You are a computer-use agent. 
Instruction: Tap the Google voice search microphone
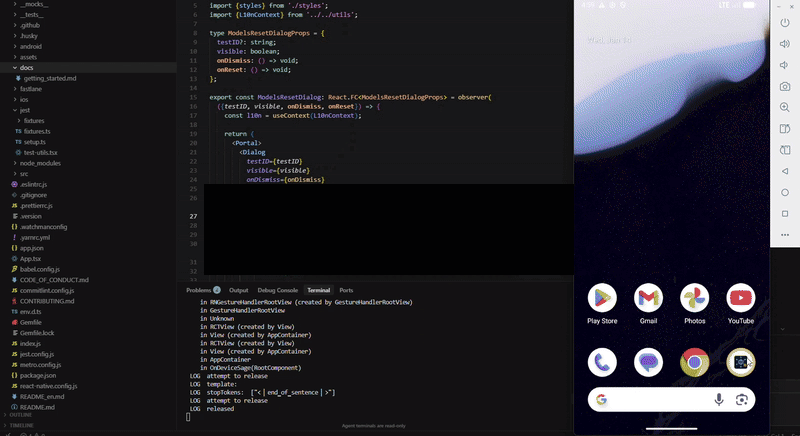pyautogui.click(x=718, y=400)
